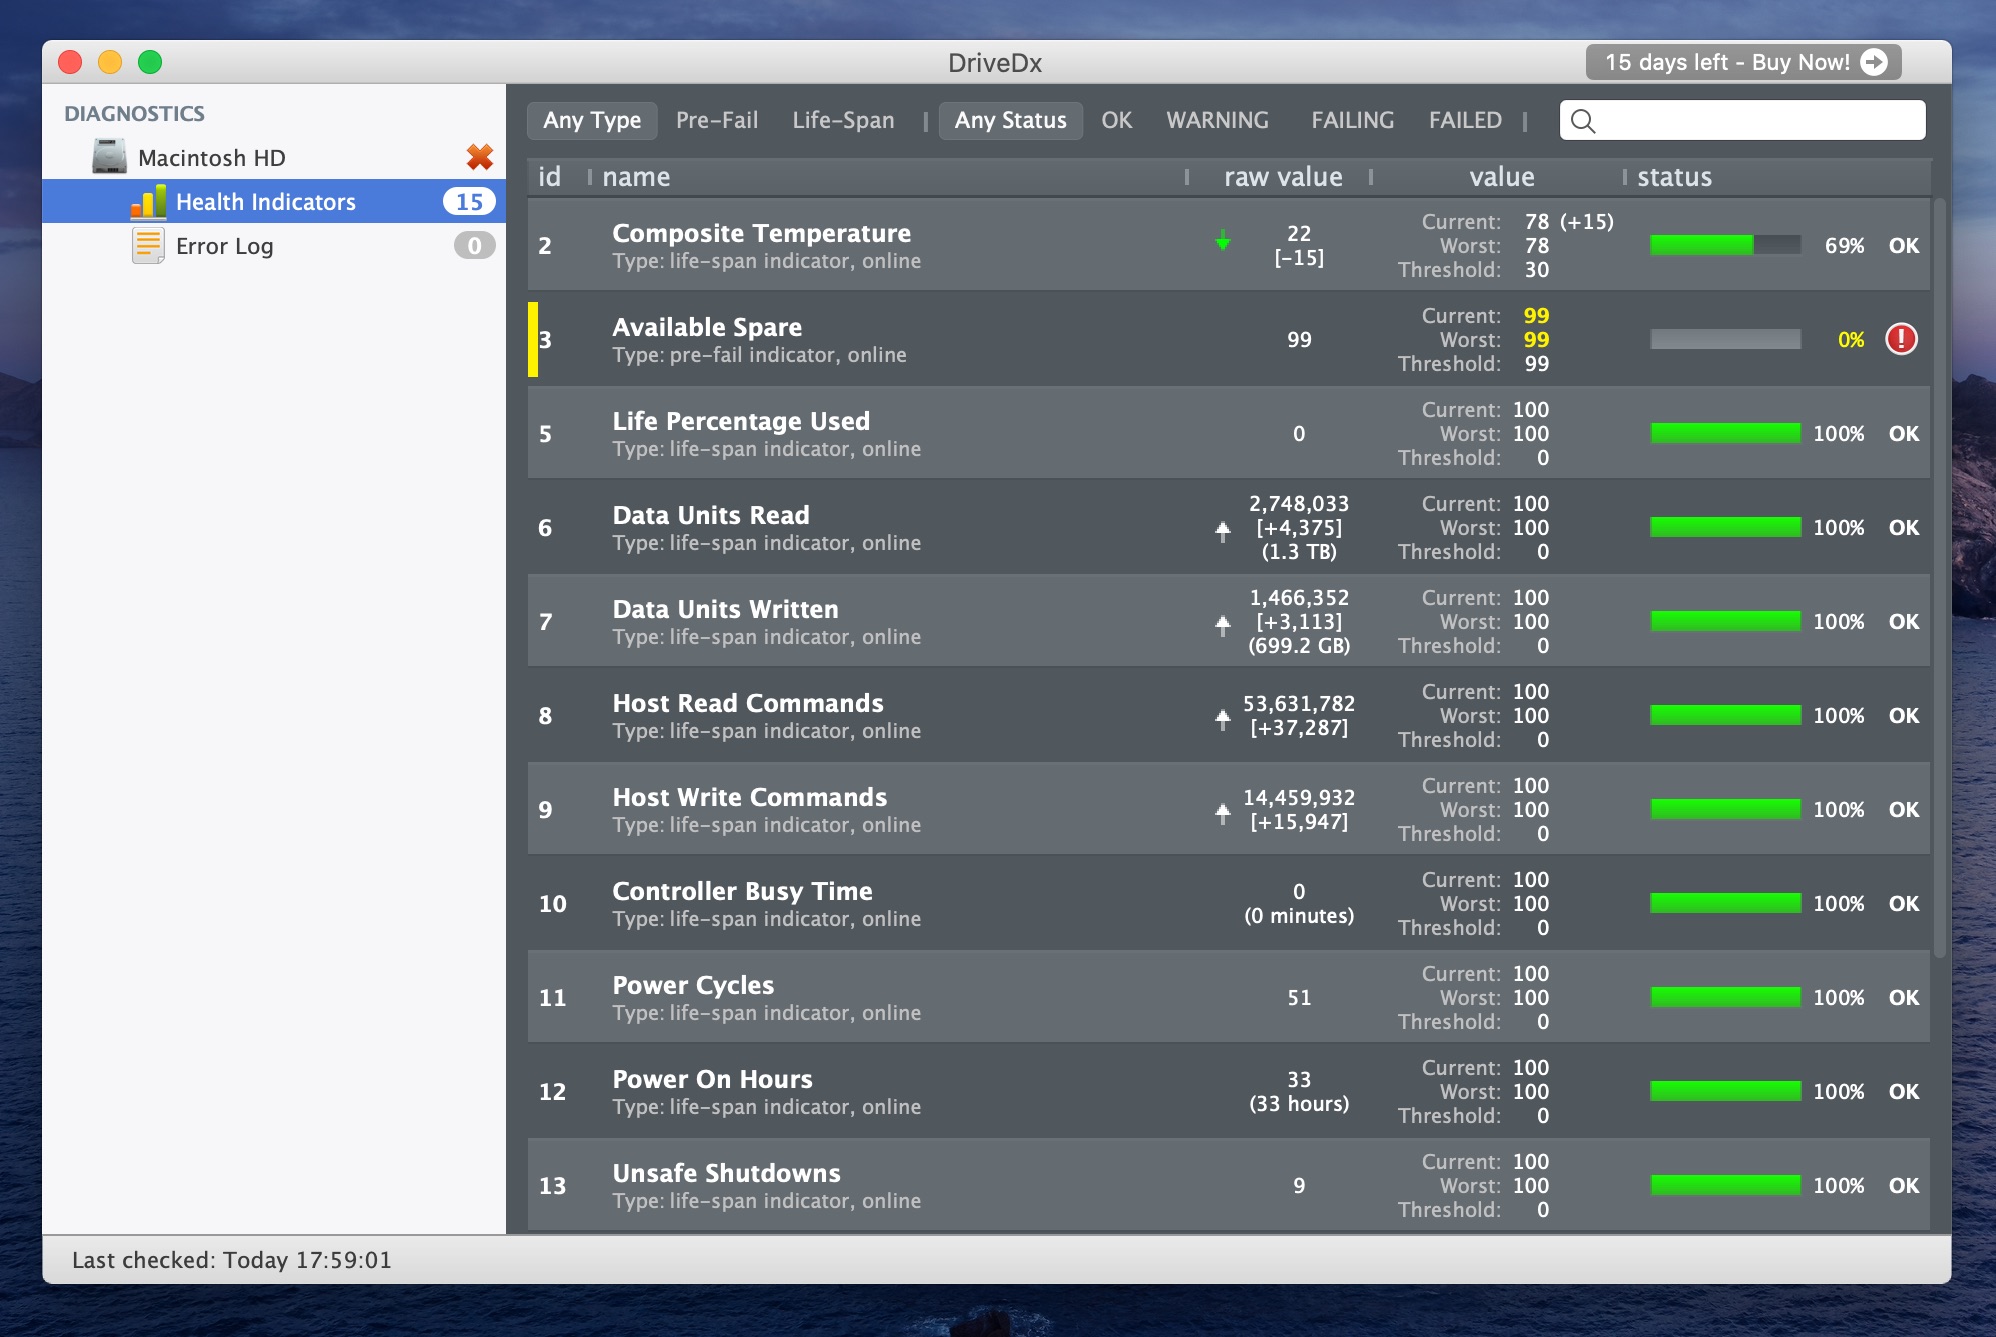Sort by the status column header

[1674, 177]
